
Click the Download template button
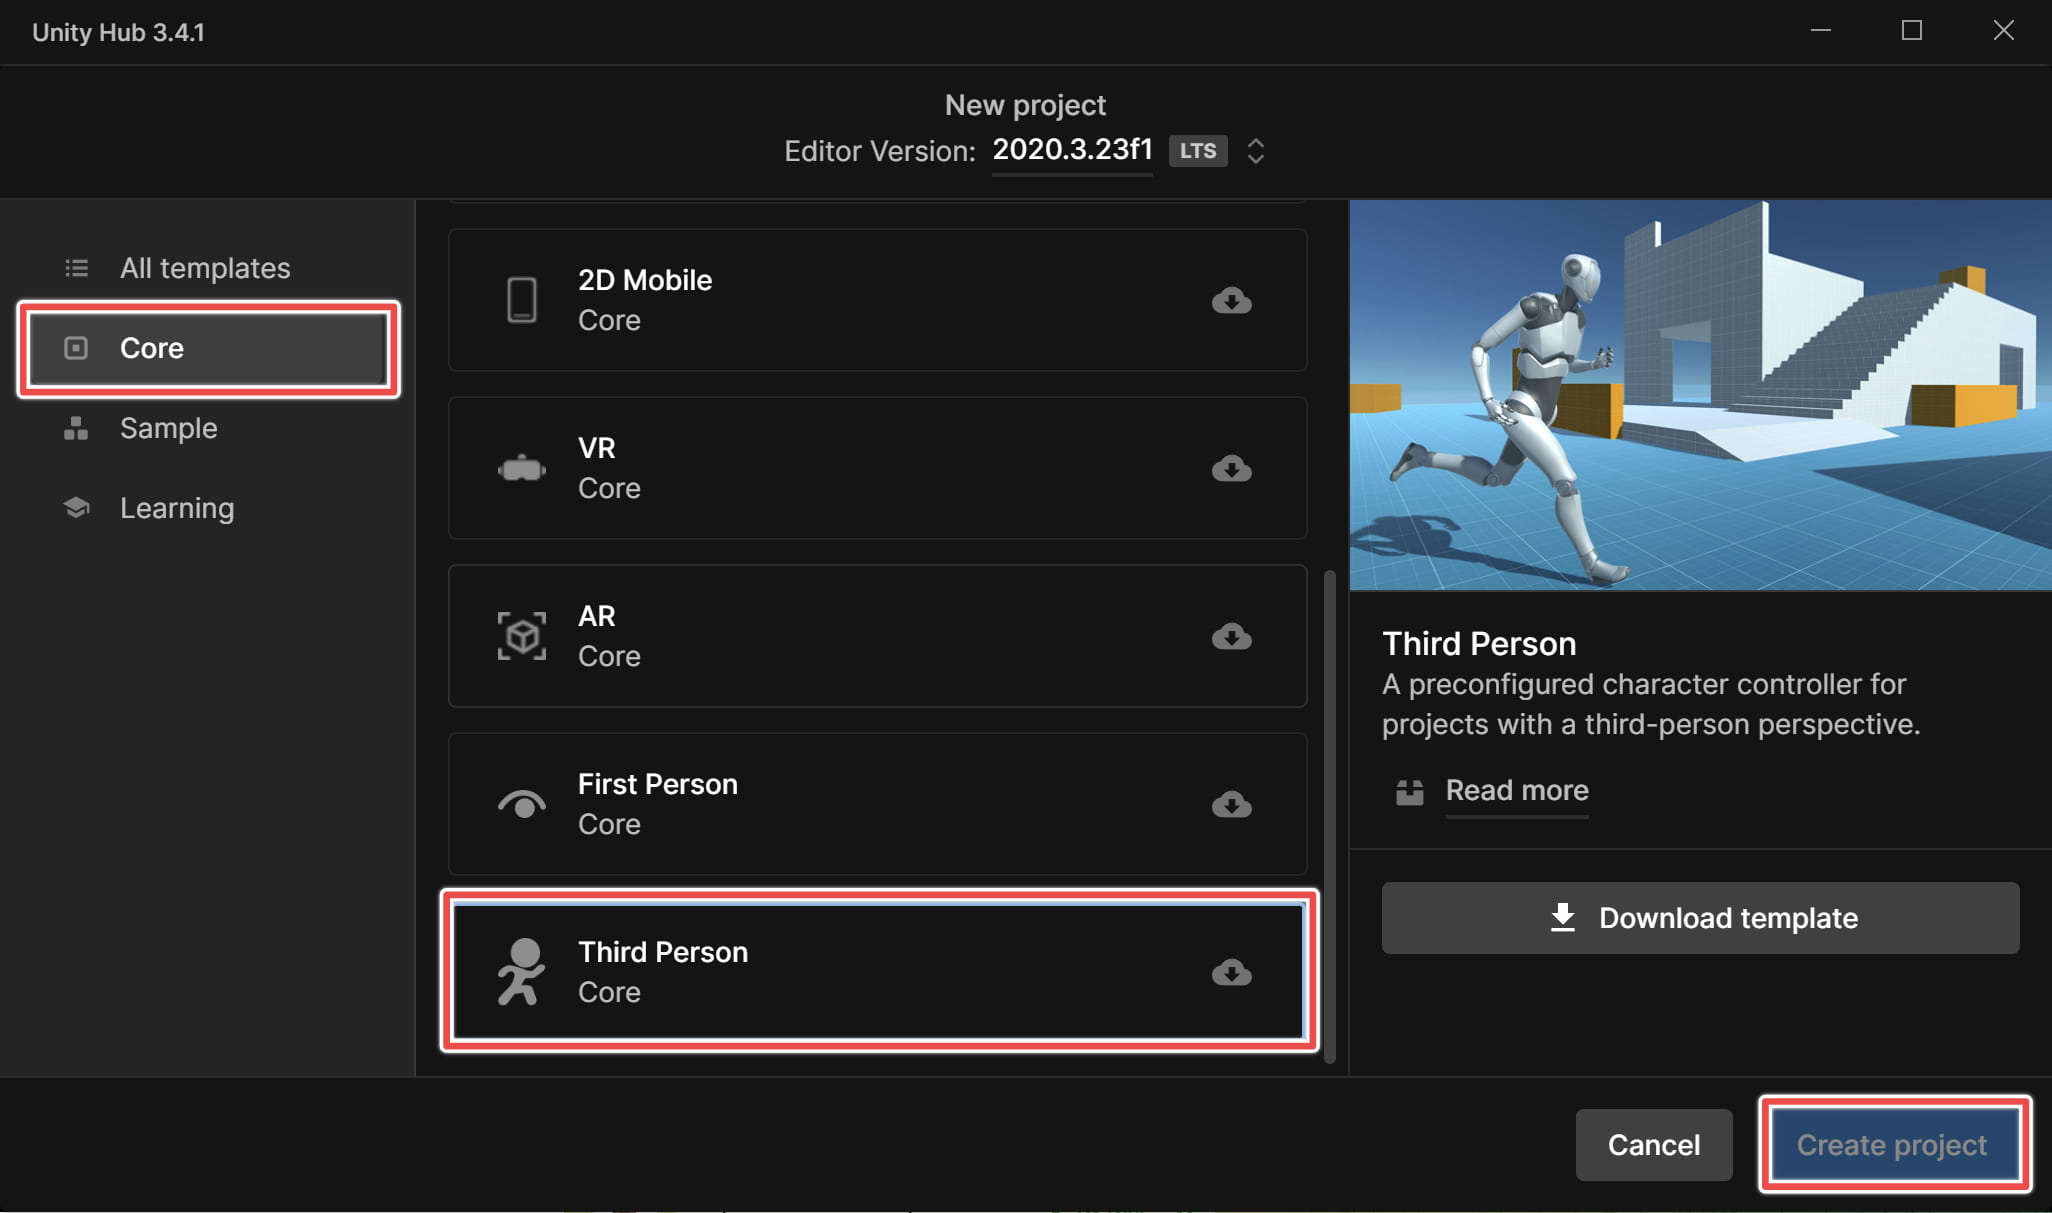(1700, 918)
